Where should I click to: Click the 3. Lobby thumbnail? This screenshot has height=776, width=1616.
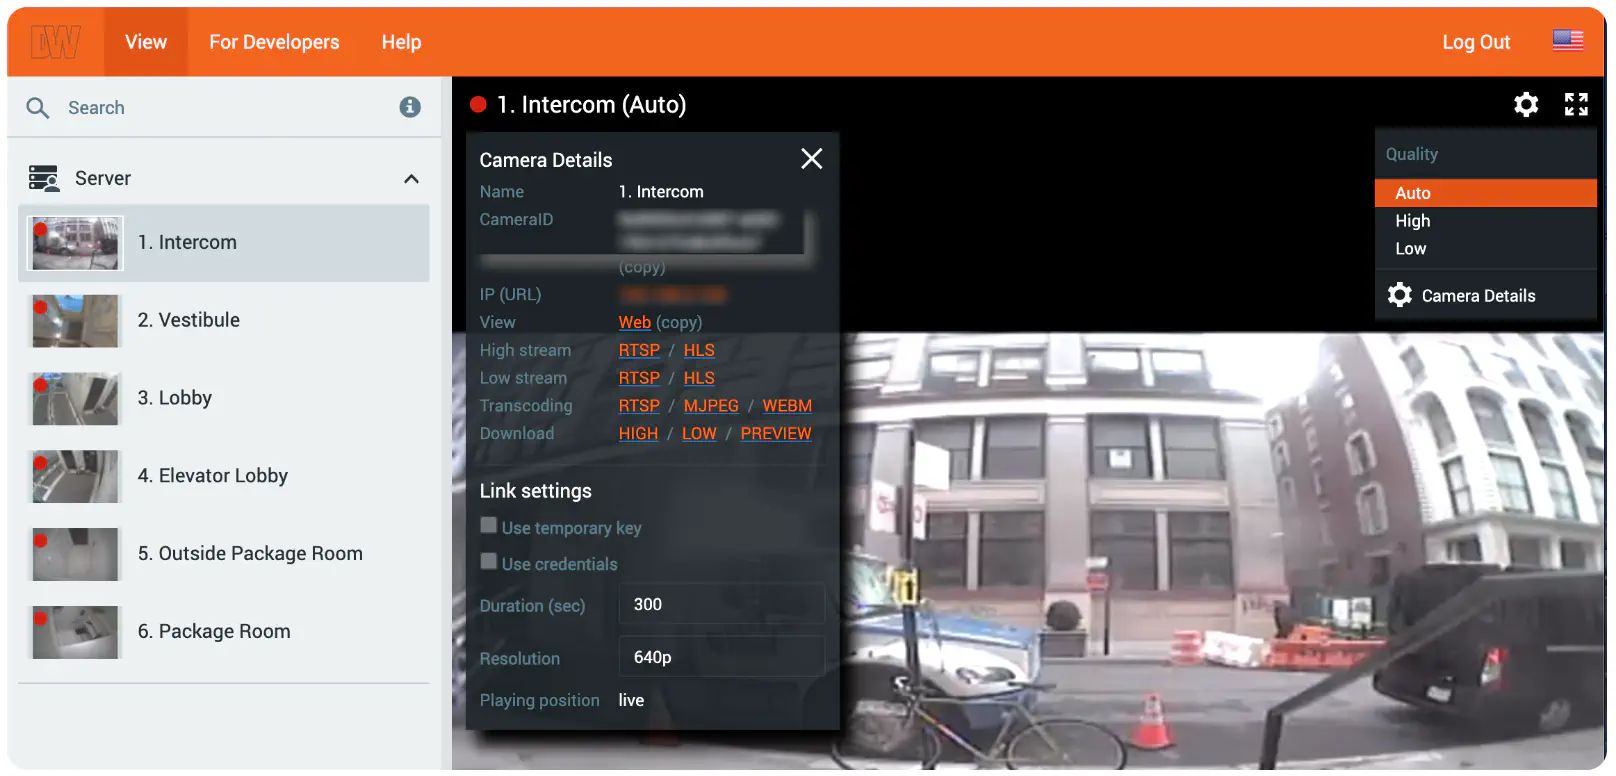pyautogui.click(x=76, y=399)
